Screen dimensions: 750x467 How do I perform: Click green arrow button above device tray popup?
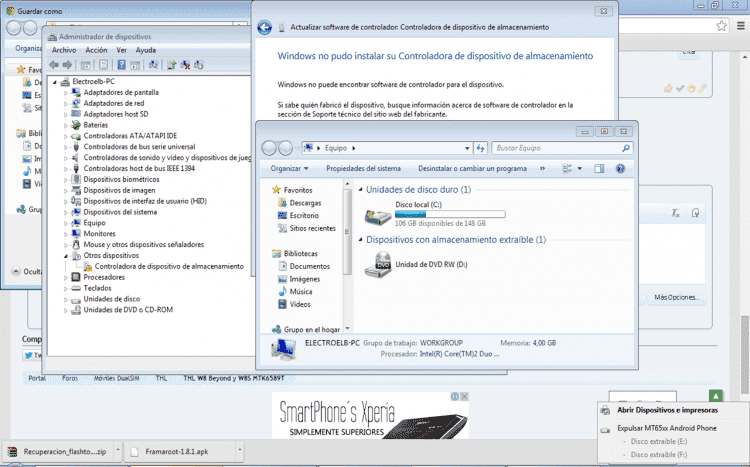(x=716, y=396)
